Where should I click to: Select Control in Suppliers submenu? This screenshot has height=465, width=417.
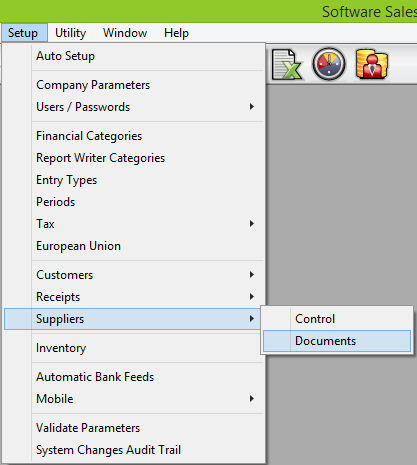(337, 319)
